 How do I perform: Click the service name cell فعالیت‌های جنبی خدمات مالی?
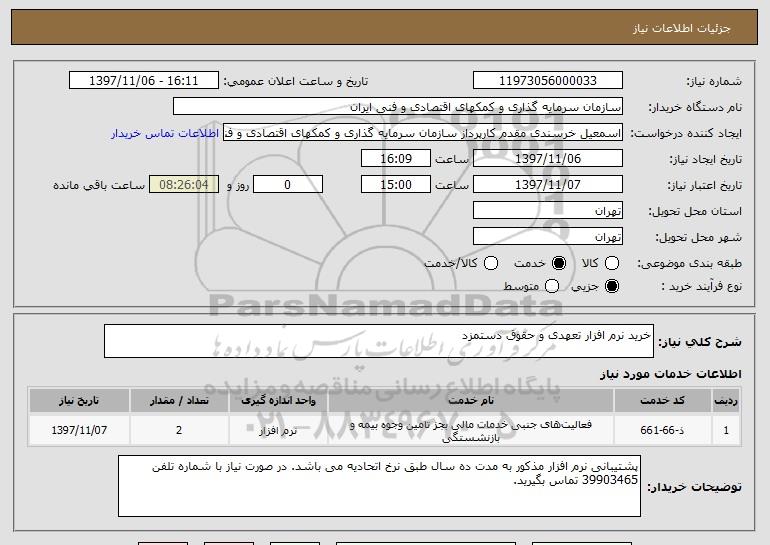click(470, 430)
